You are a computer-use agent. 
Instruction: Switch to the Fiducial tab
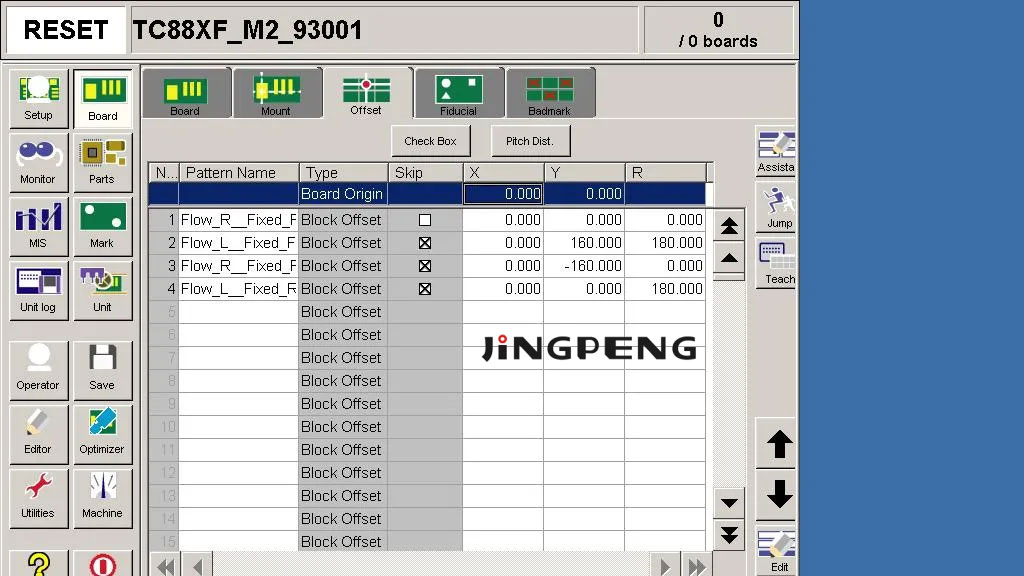click(458, 93)
